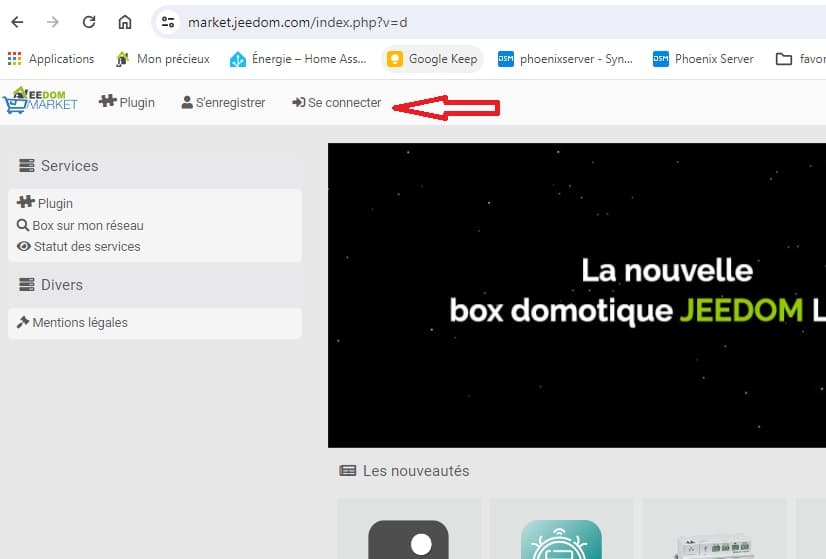Open the Énergie – Home Ass... bookmark
The image size is (826, 559).
pos(298,59)
